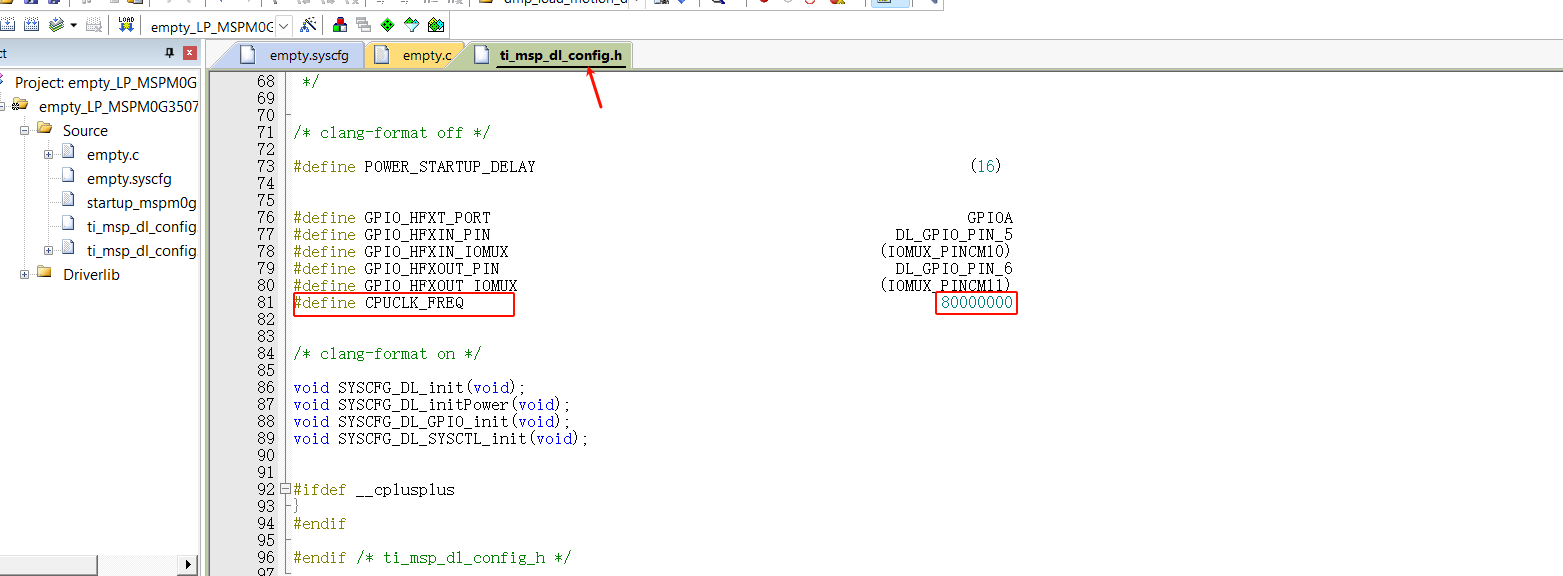1563x576 pixels.
Task: Open Manage Run-Time Environment green diamond
Action: (x=387, y=24)
